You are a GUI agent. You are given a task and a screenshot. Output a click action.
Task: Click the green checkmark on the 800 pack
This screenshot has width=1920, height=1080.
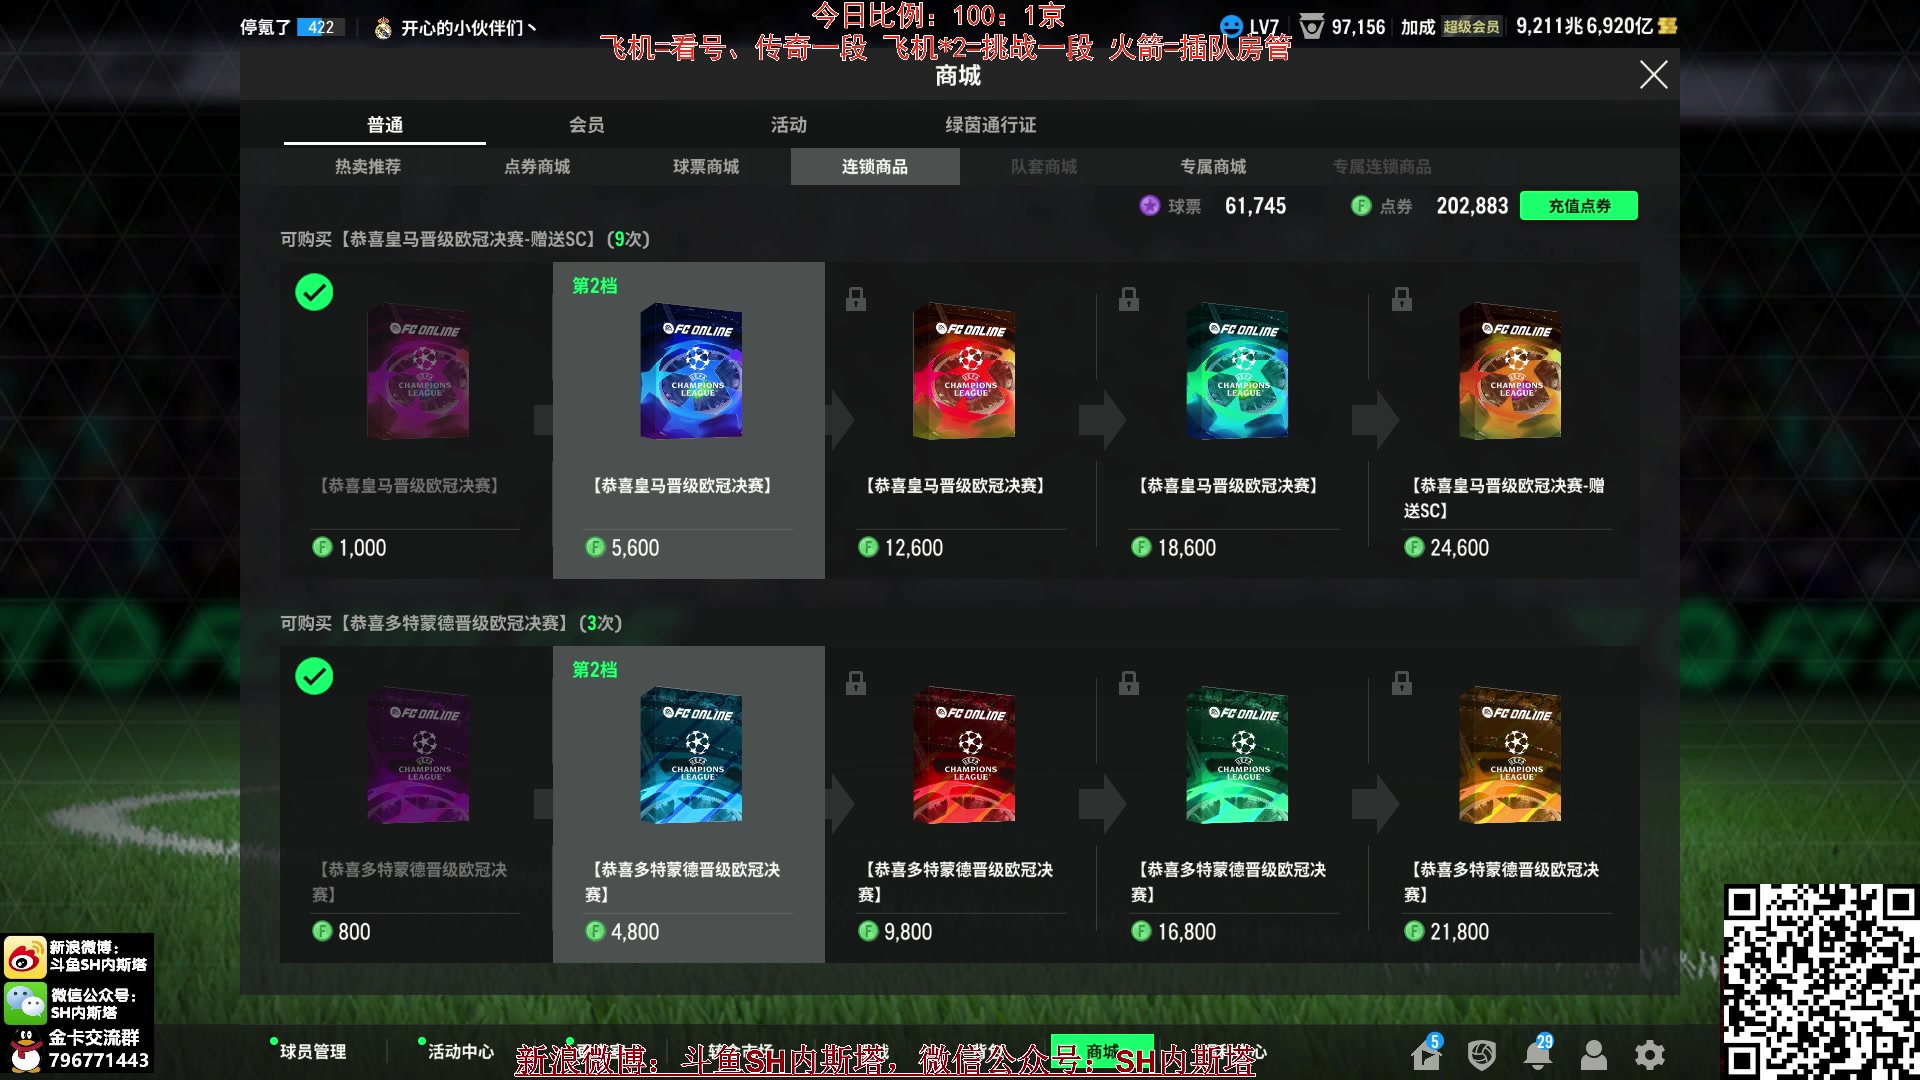pos(314,676)
